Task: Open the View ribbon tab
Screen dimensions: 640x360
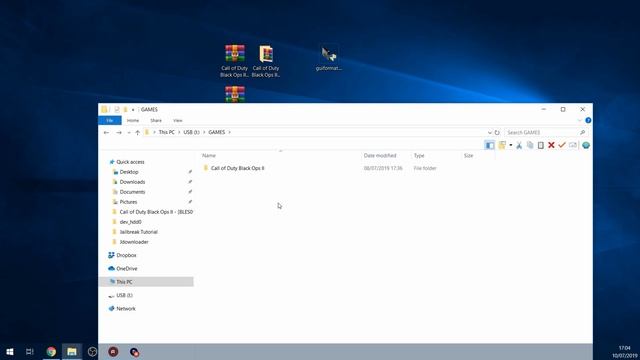Action: (178, 120)
